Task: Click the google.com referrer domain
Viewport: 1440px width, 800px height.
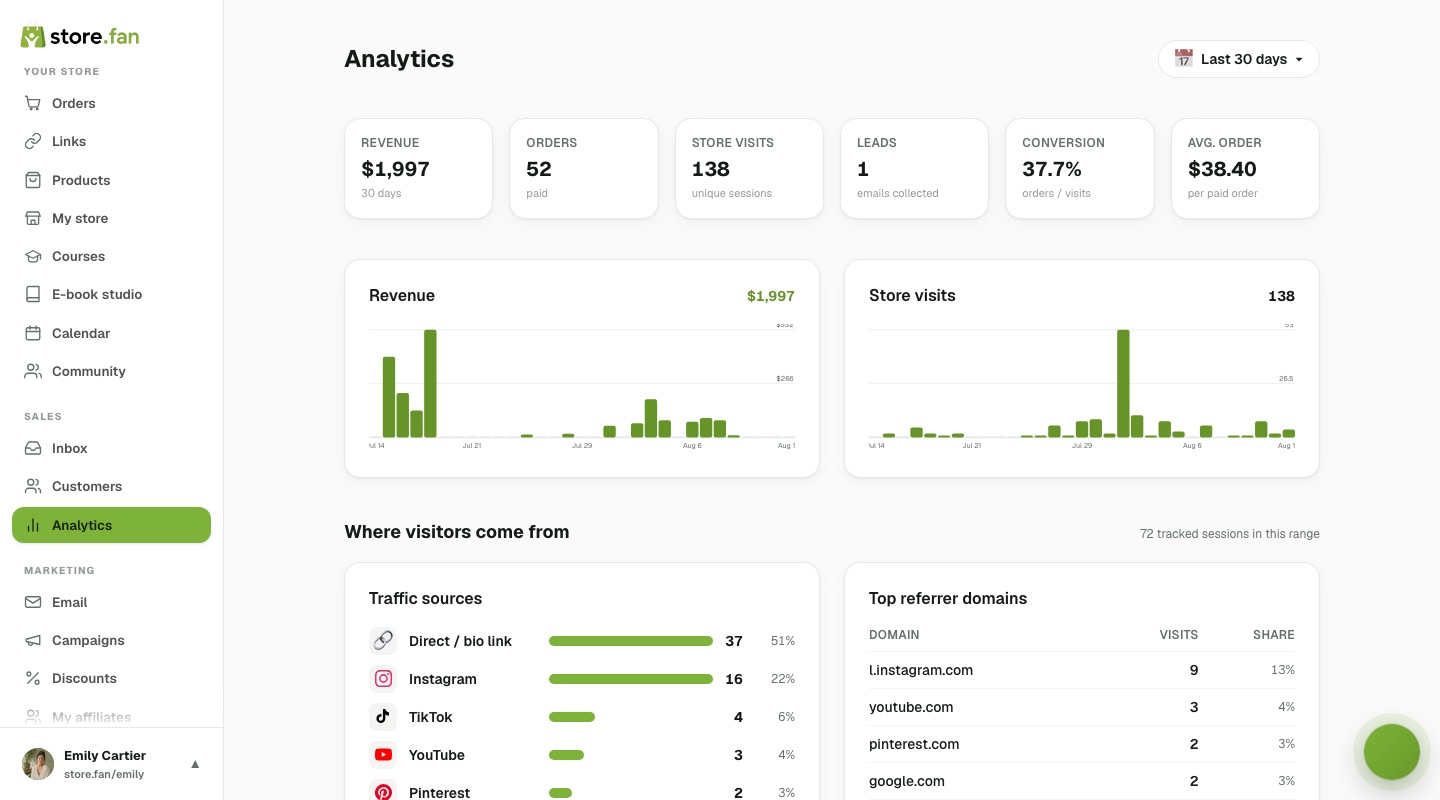Action: click(907, 781)
